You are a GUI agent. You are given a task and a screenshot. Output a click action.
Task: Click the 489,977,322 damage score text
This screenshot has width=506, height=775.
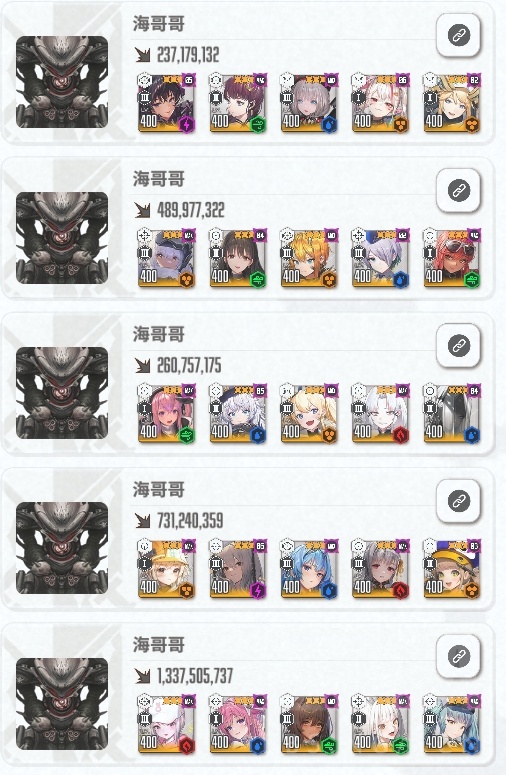click(191, 210)
